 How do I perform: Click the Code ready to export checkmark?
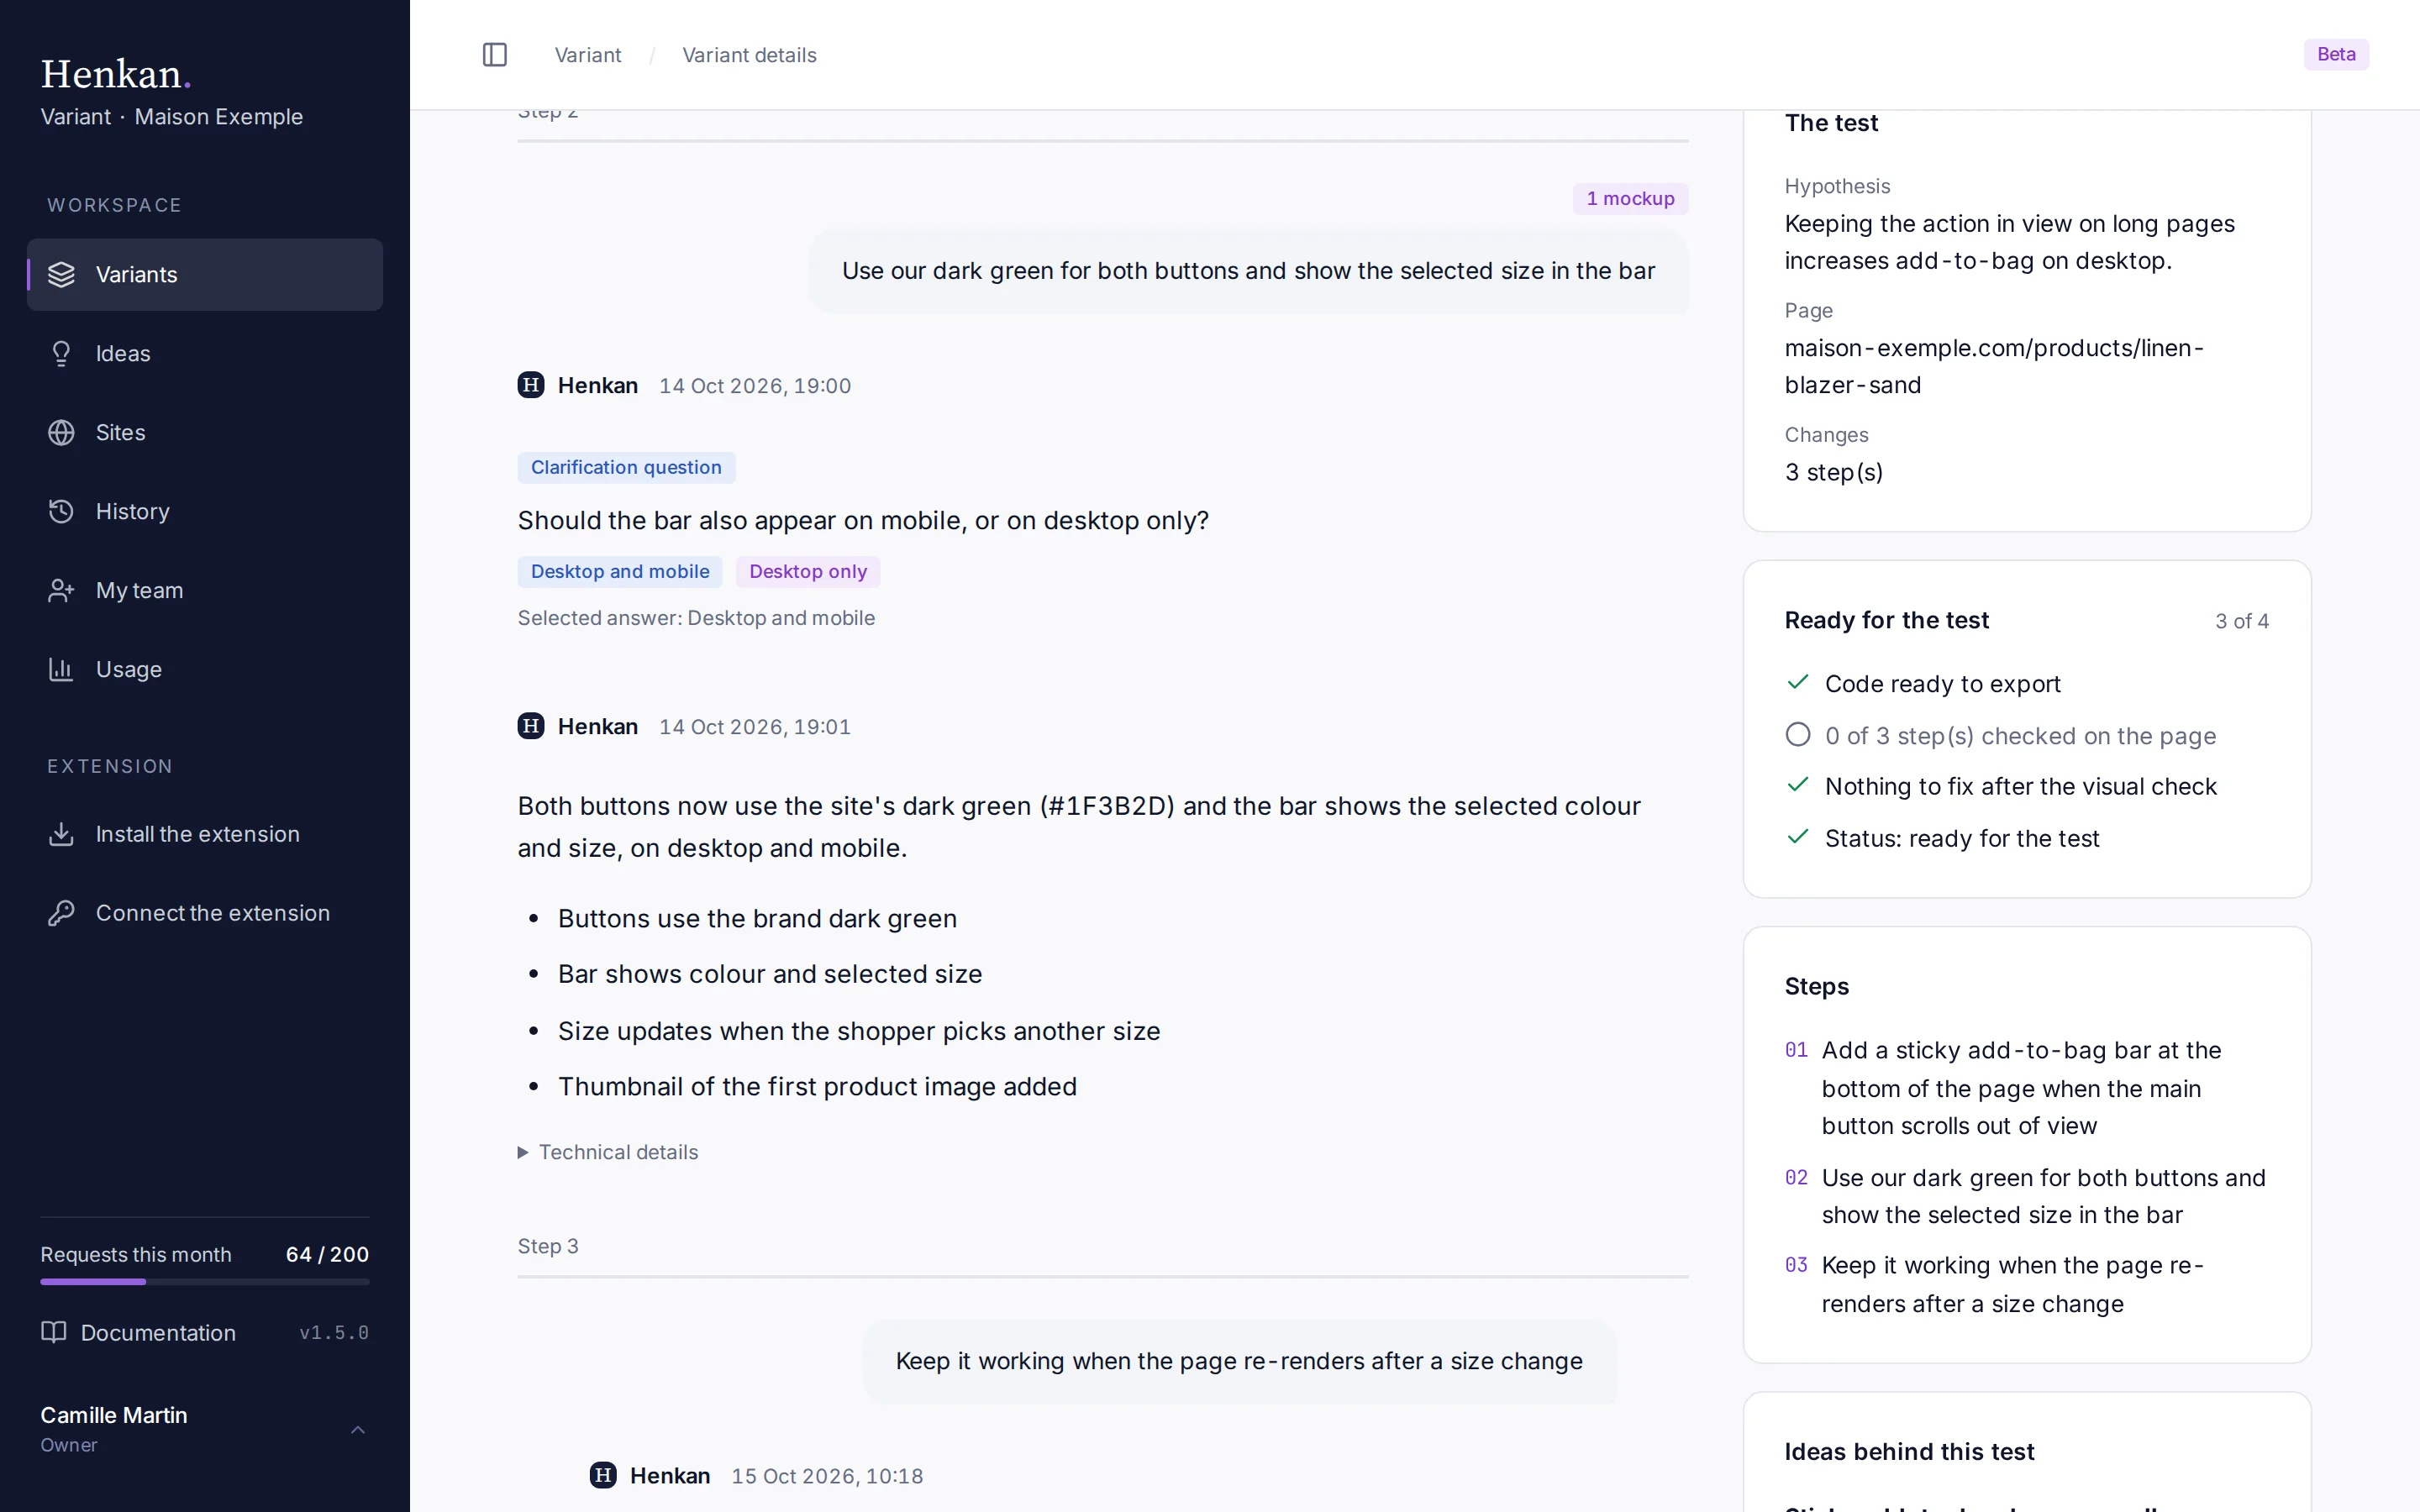[x=1798, y=682]
